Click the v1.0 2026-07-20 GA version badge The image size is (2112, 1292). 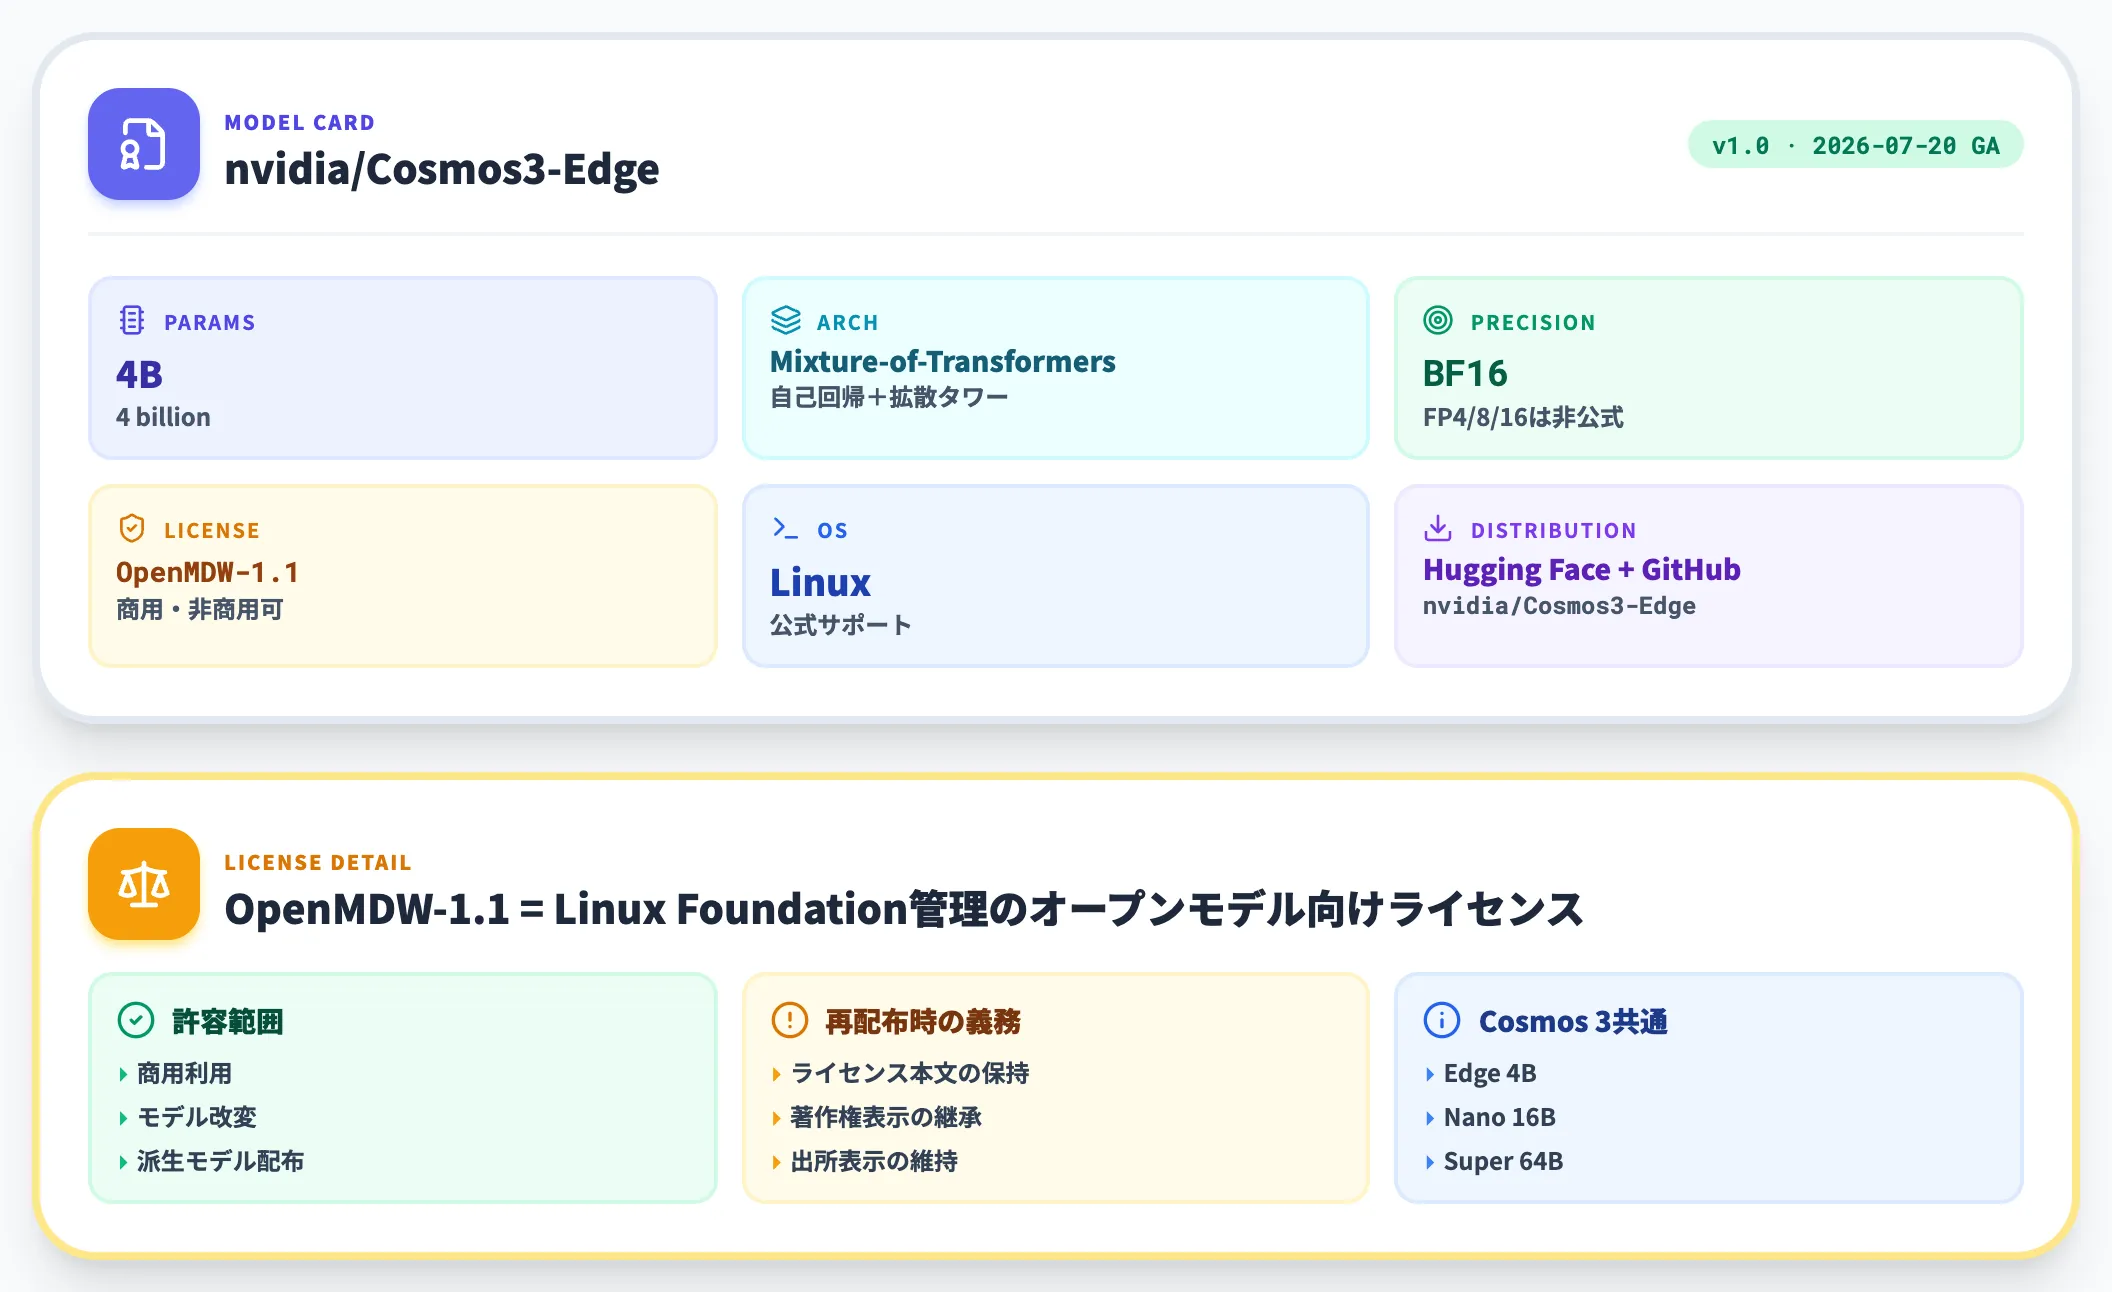[x=1855, y=145]
